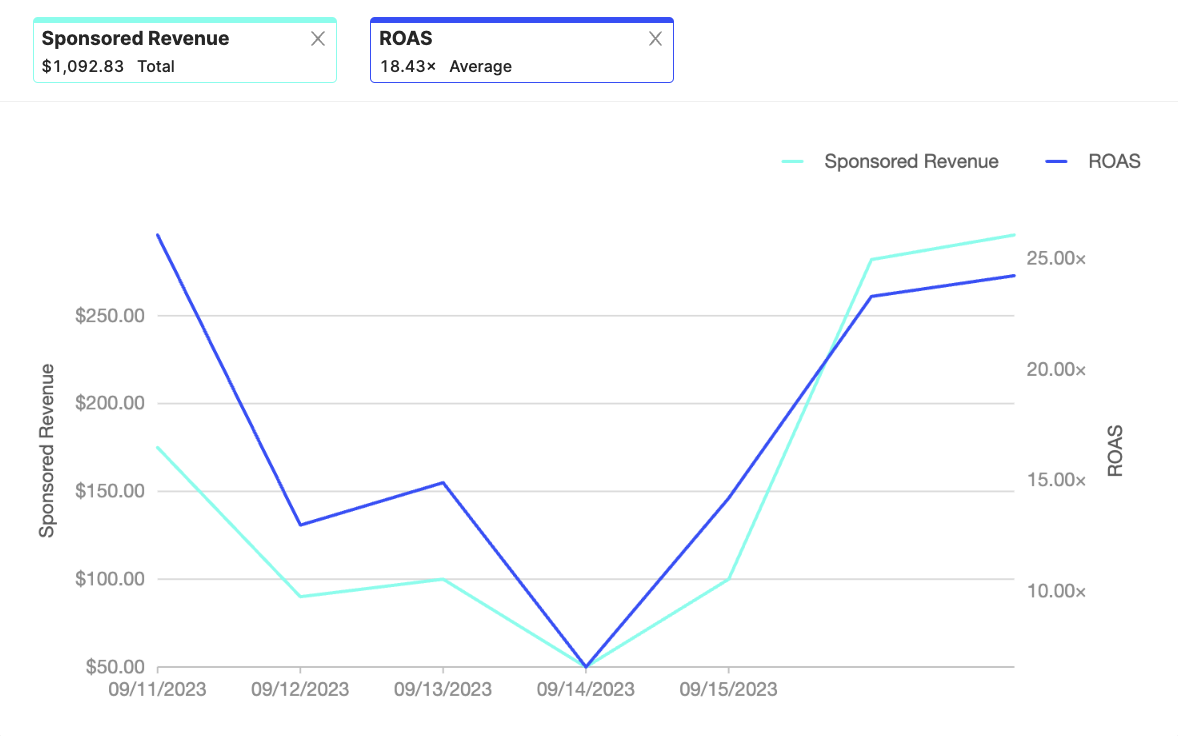Close the ROAS metric card
The image size is (1178, 736).
point(655,39)
